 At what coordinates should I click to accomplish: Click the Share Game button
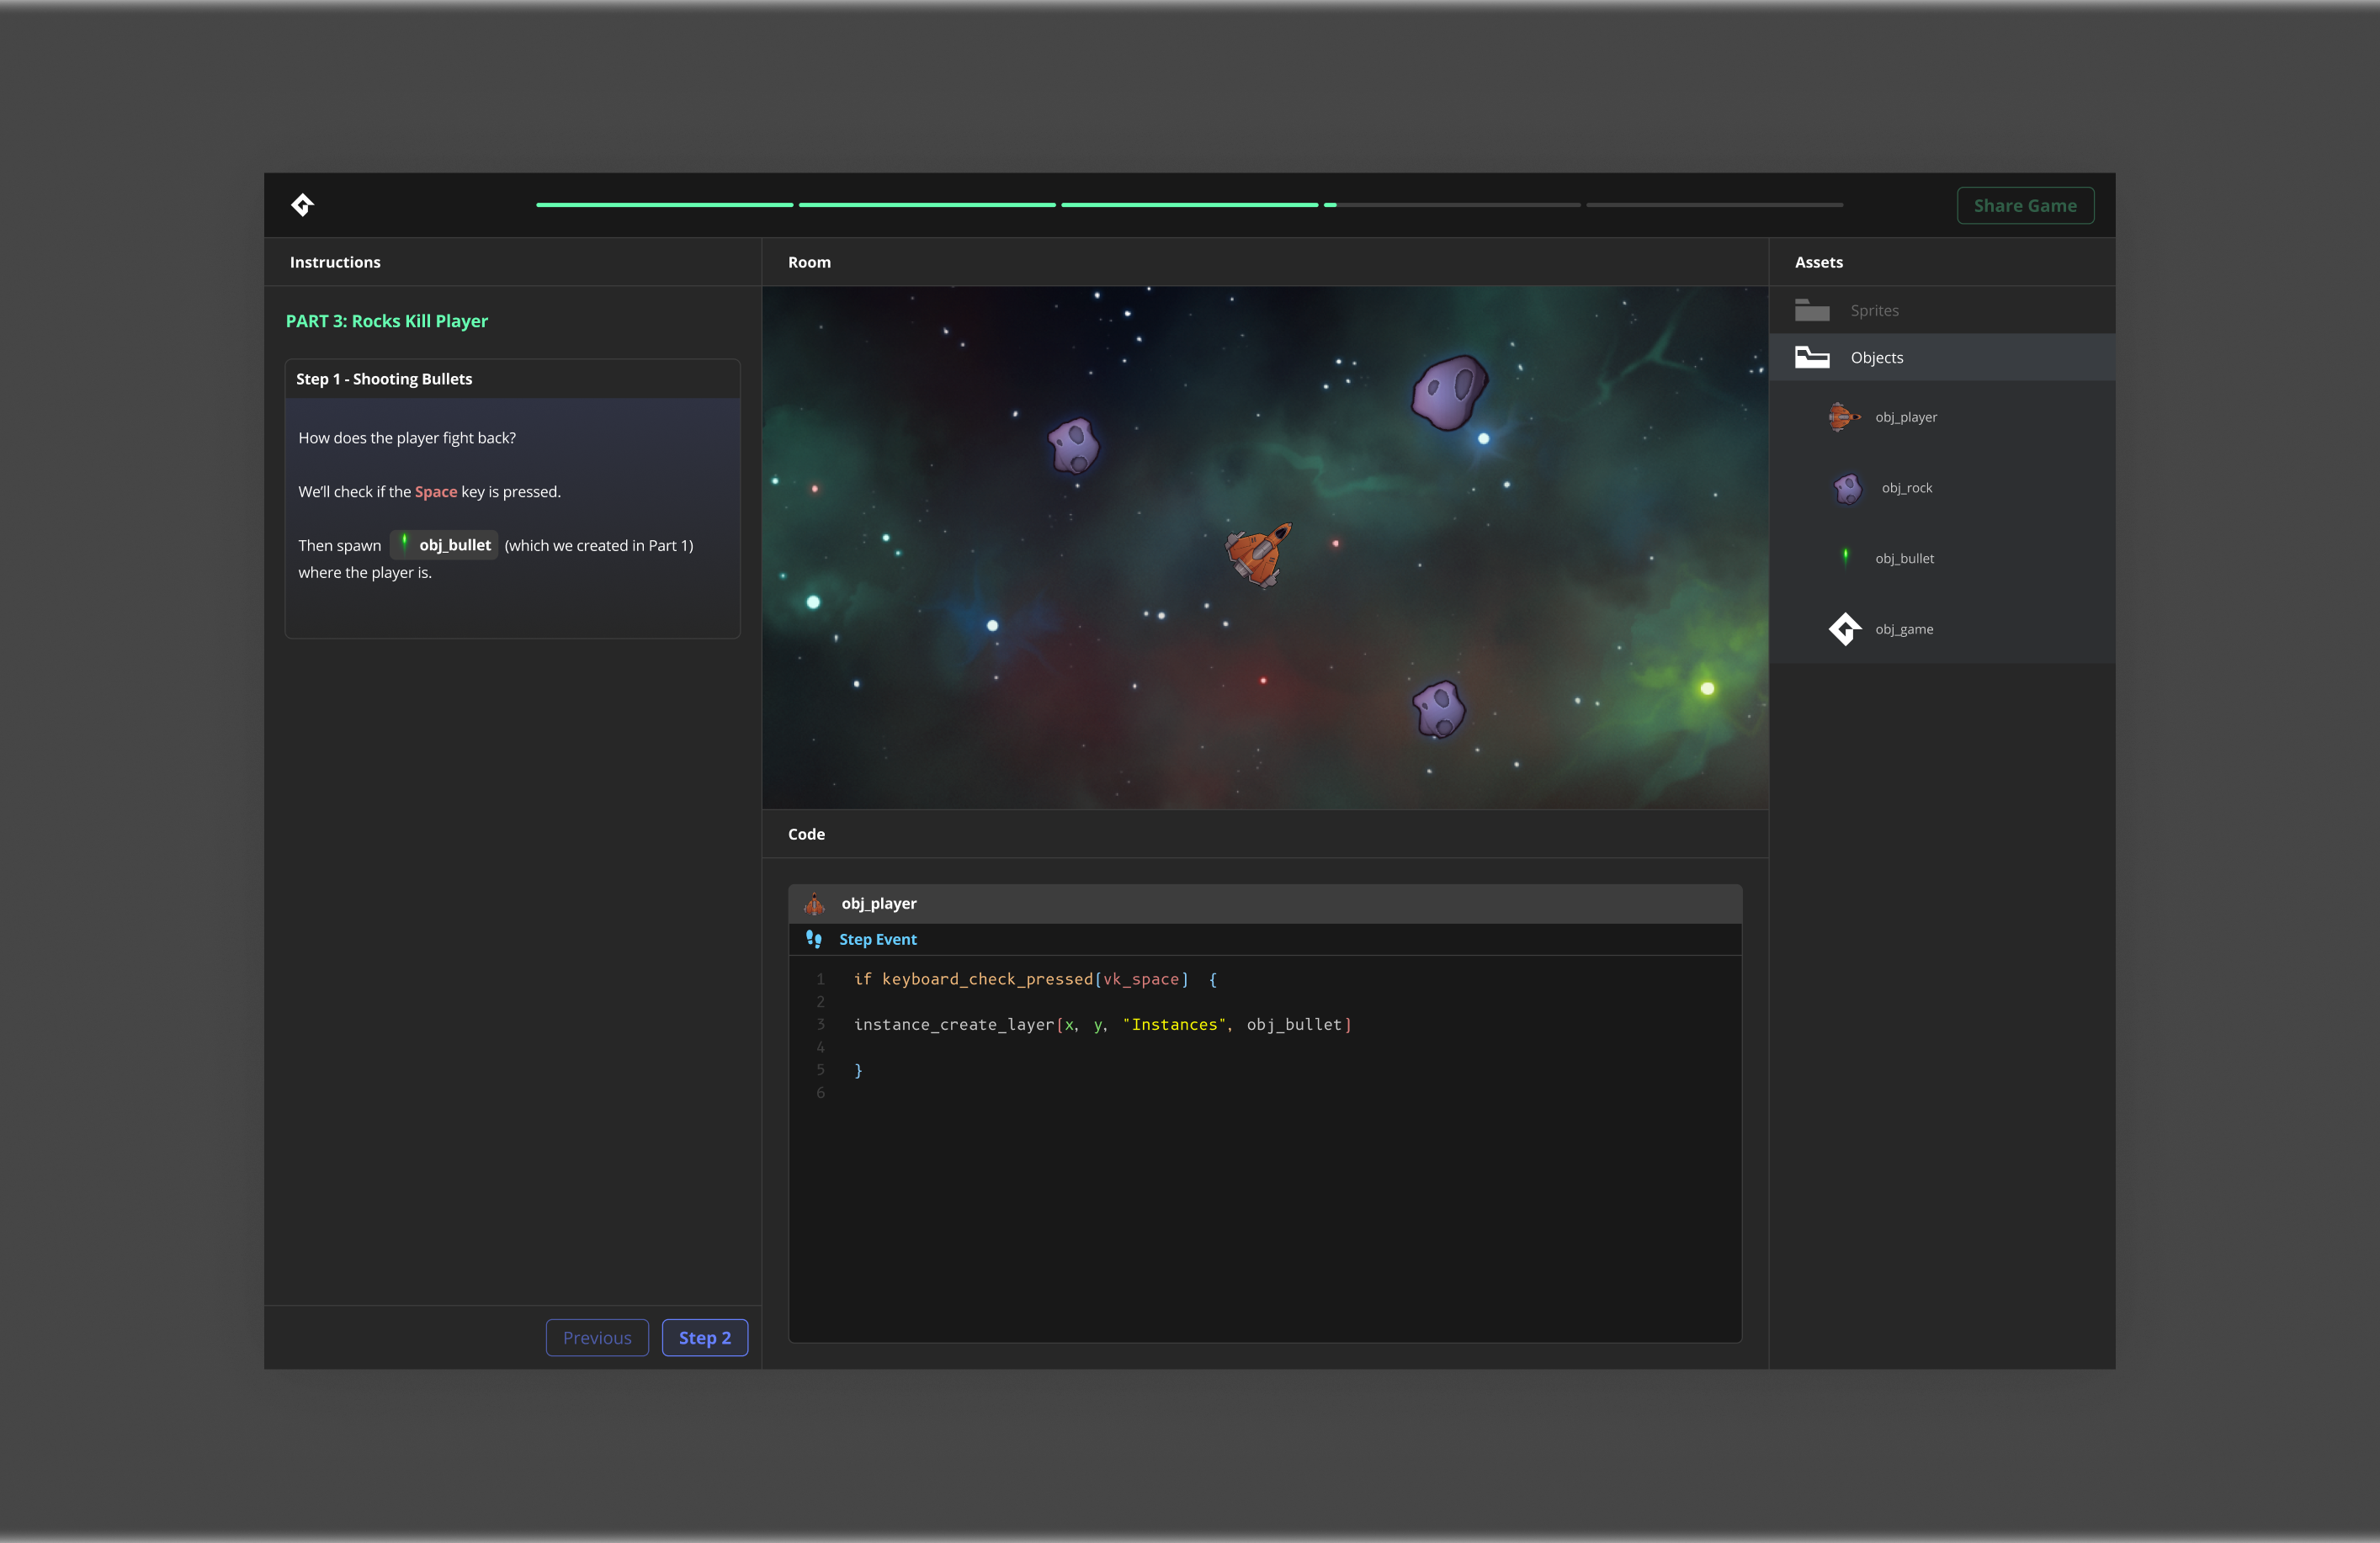2024,206
